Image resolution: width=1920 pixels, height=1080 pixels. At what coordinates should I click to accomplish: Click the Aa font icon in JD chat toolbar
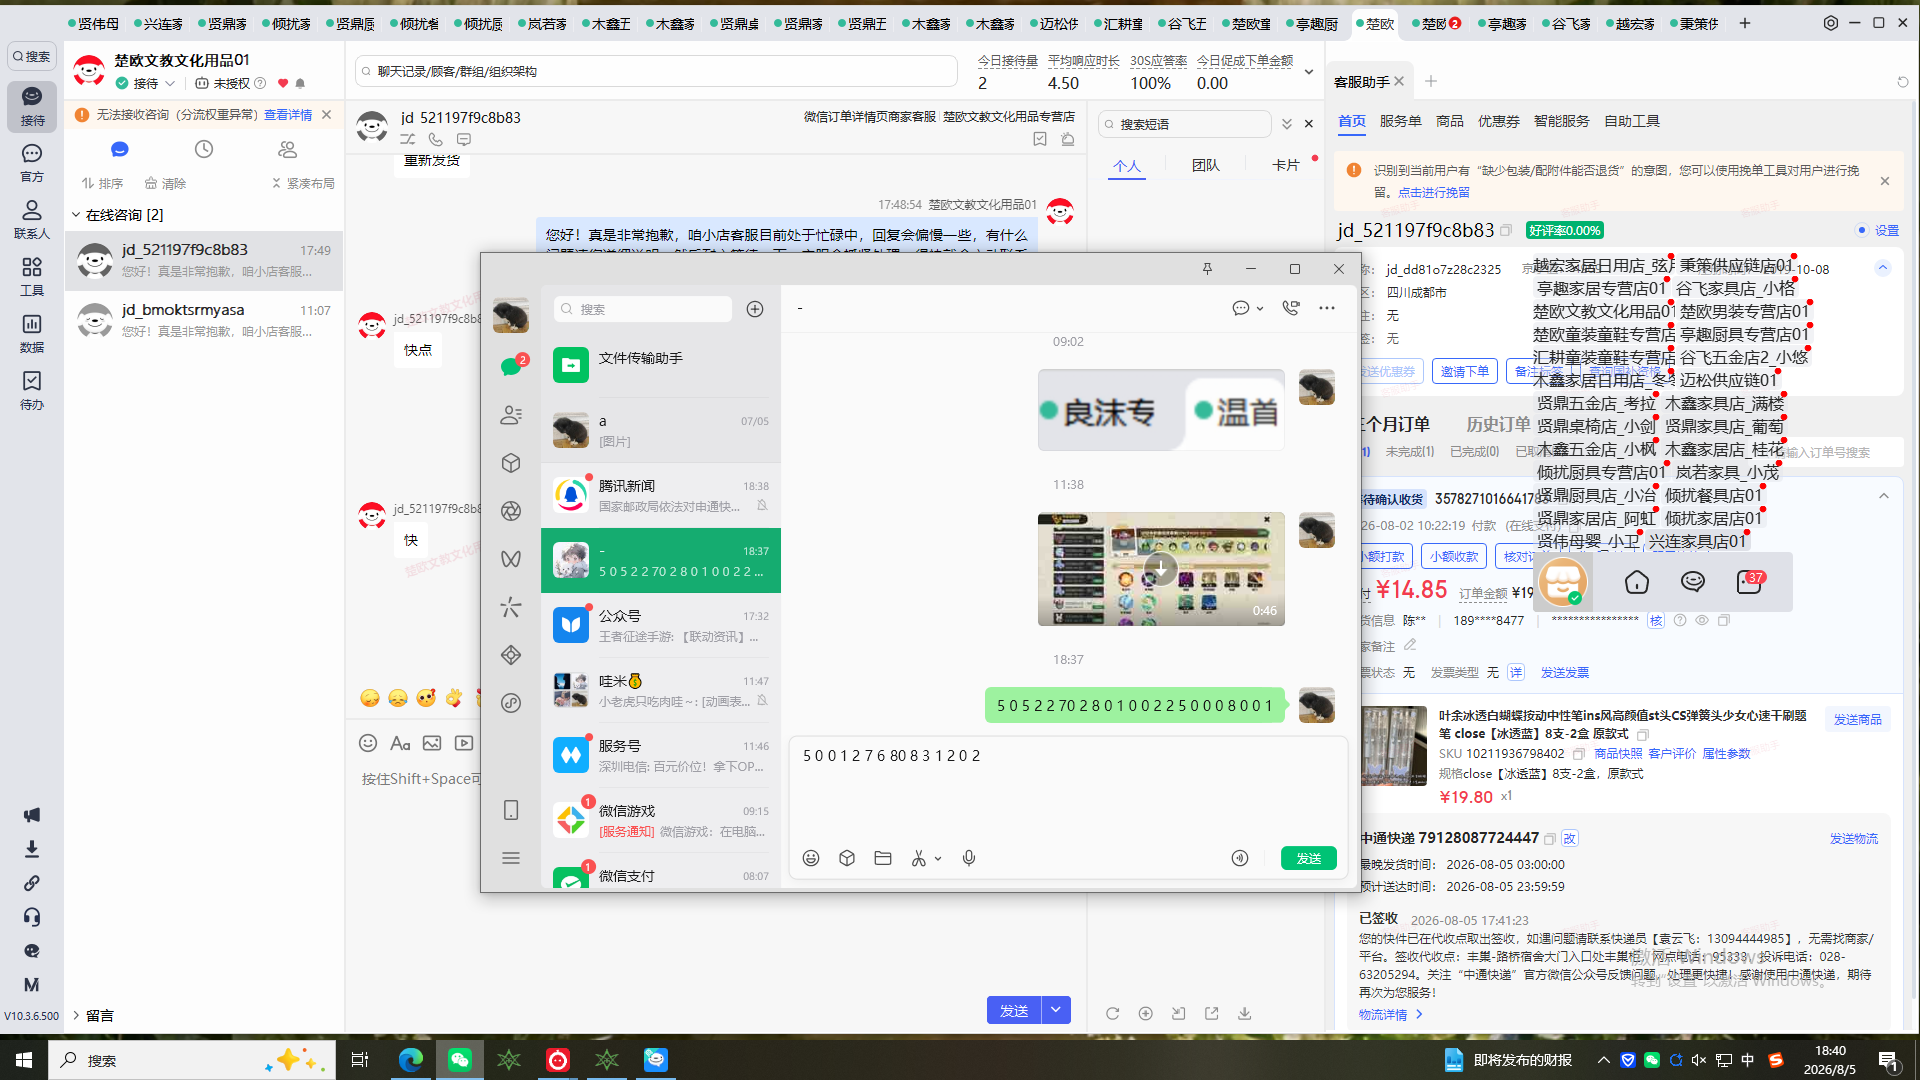click(400, 743)
